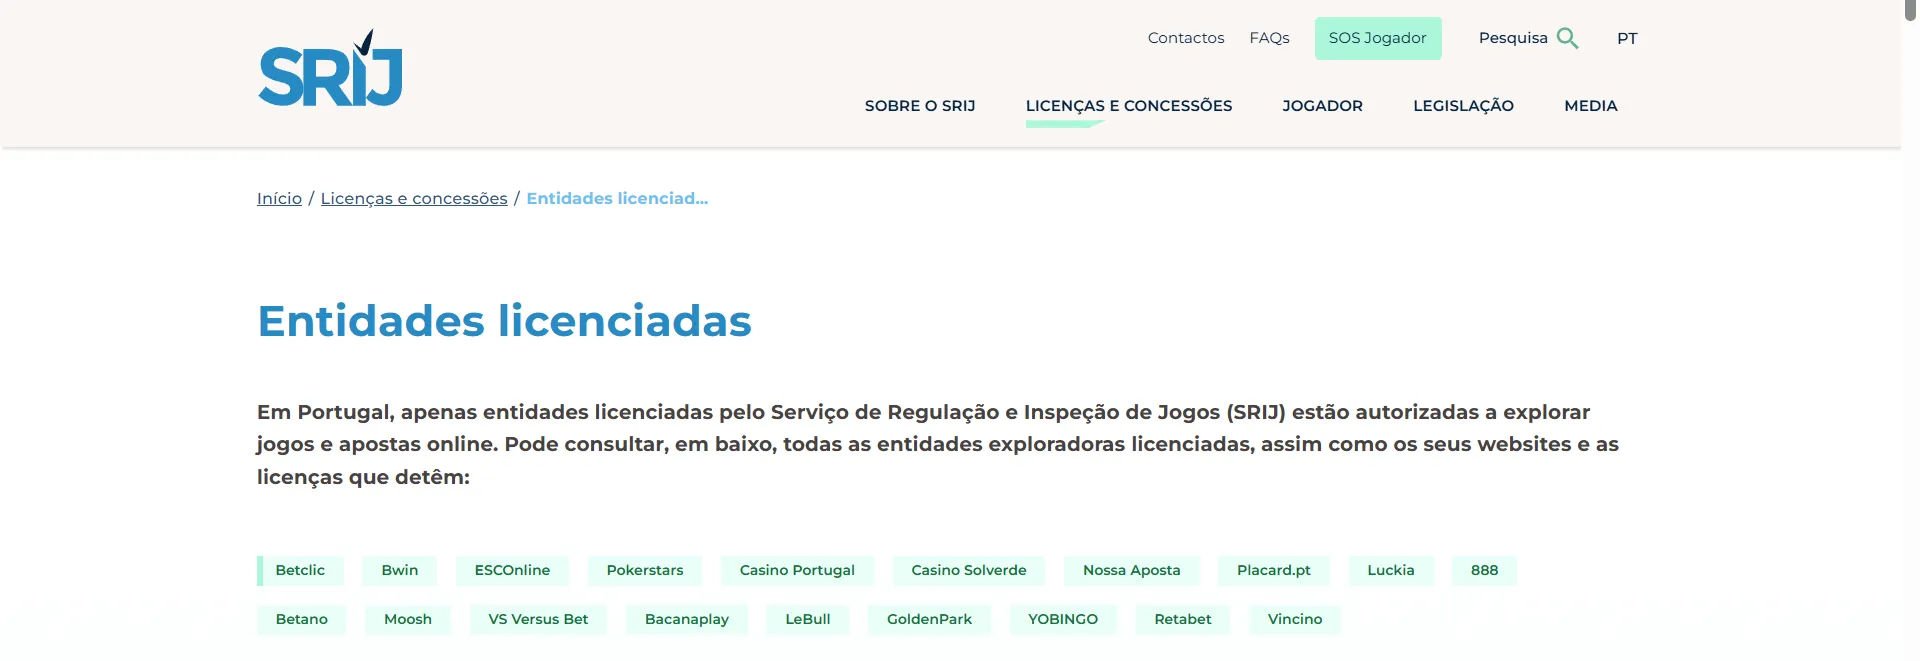Open the Contactos link
Screen dimensions: 1920x661
coord(1185,38)
